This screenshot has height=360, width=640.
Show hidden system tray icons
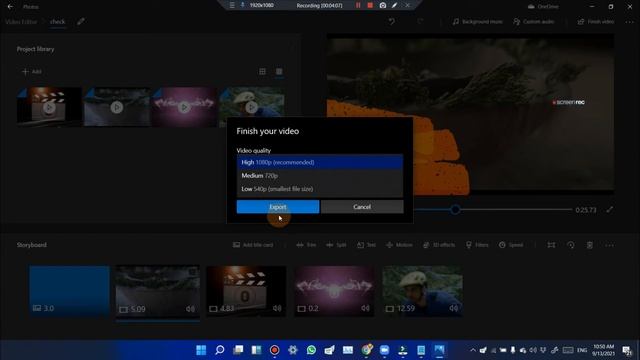(x=473, y=350)
